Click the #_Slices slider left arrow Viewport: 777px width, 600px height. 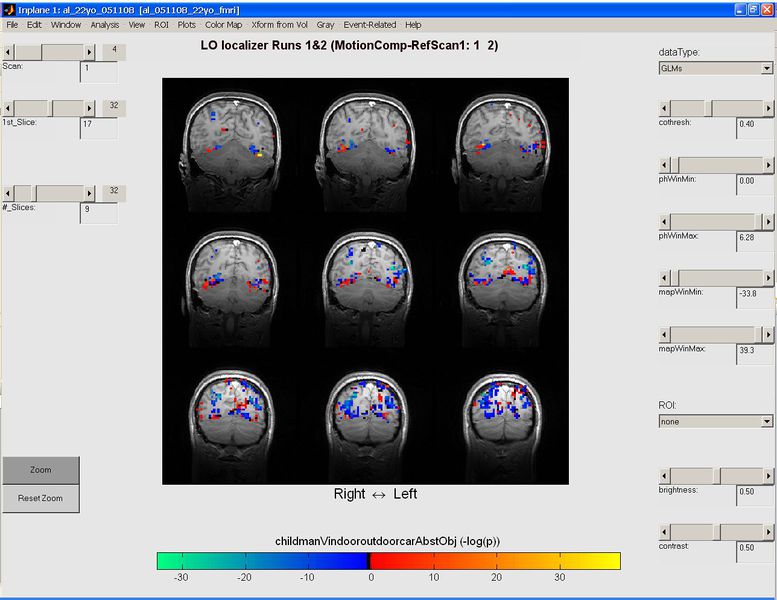coord(8,192)
